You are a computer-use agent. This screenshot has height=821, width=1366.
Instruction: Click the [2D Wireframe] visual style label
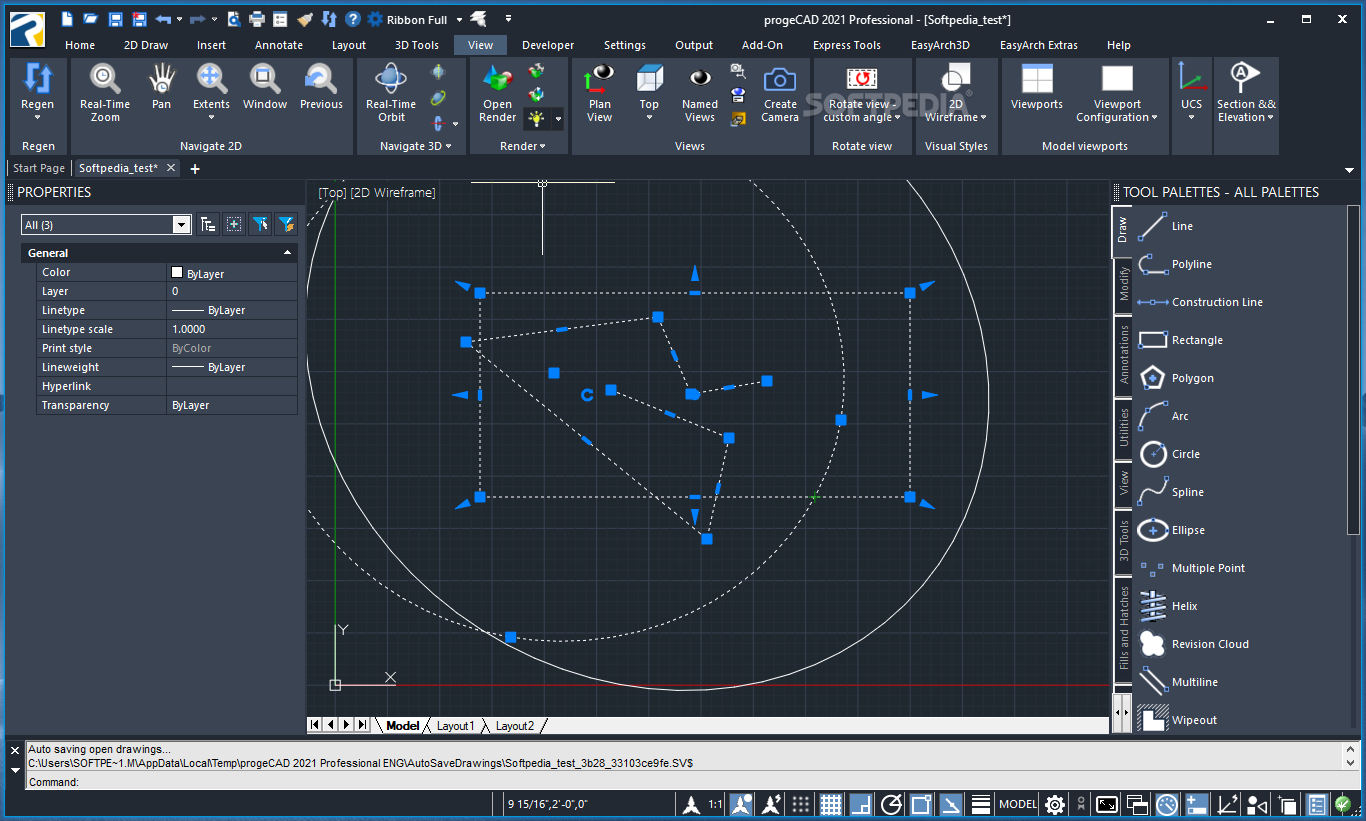393,192
